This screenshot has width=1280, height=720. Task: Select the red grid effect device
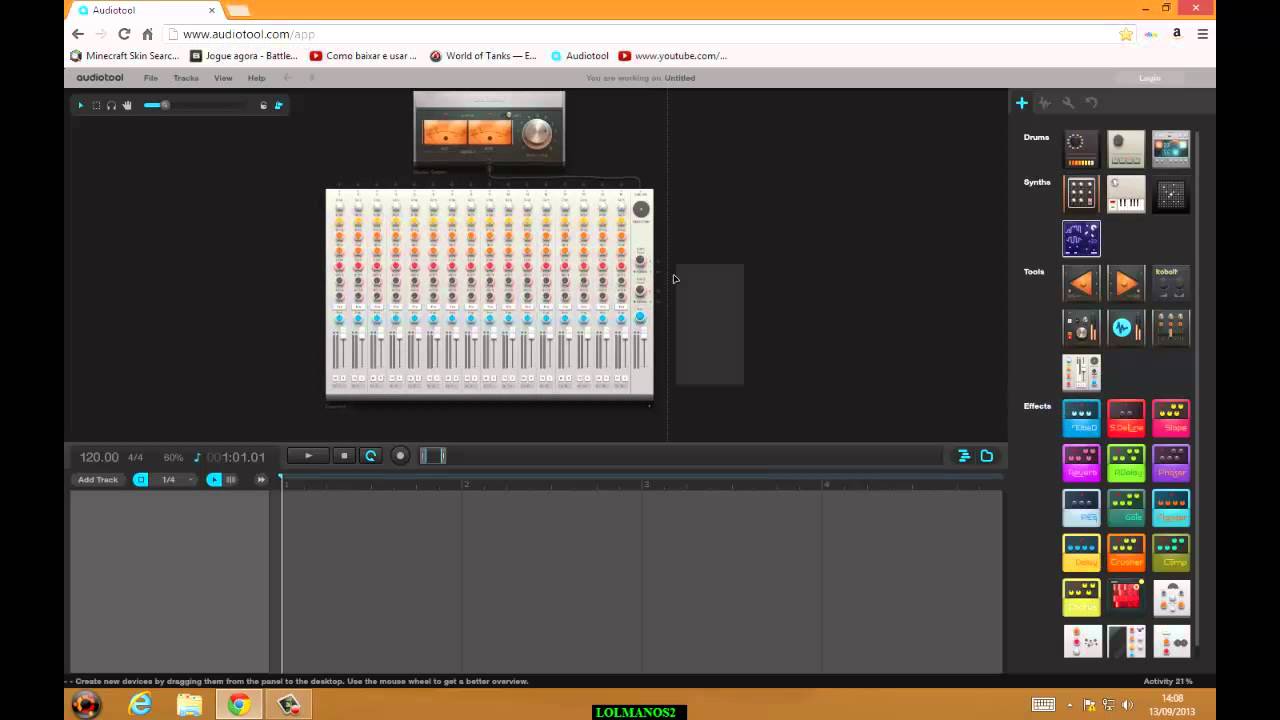1126,598
